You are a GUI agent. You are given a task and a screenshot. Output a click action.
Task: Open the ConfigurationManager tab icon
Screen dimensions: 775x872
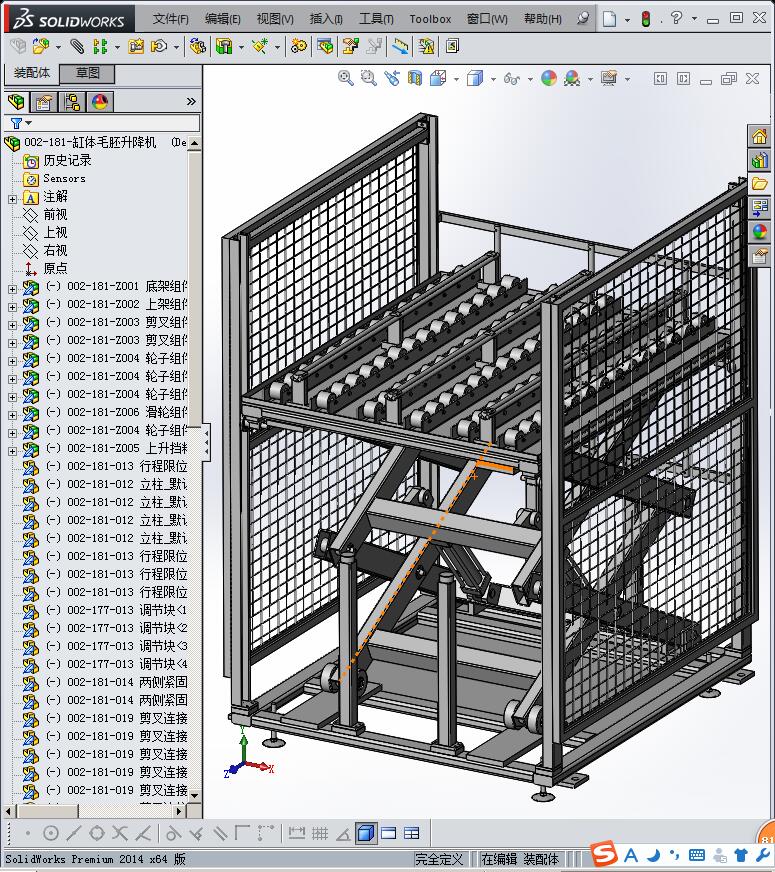[x=72, y=102]
